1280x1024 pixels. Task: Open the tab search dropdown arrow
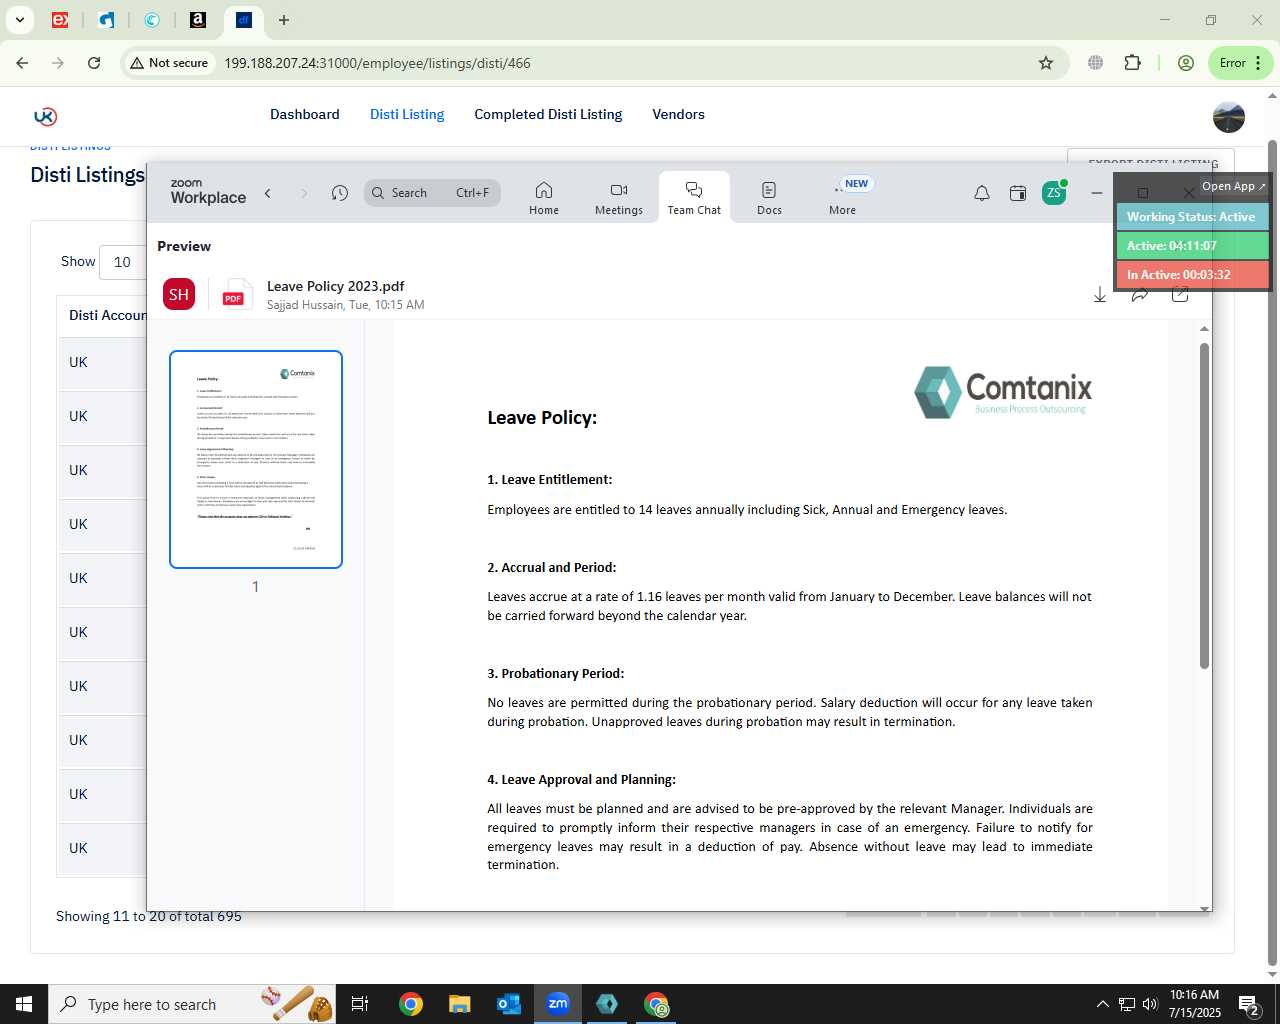coord(19,20)
